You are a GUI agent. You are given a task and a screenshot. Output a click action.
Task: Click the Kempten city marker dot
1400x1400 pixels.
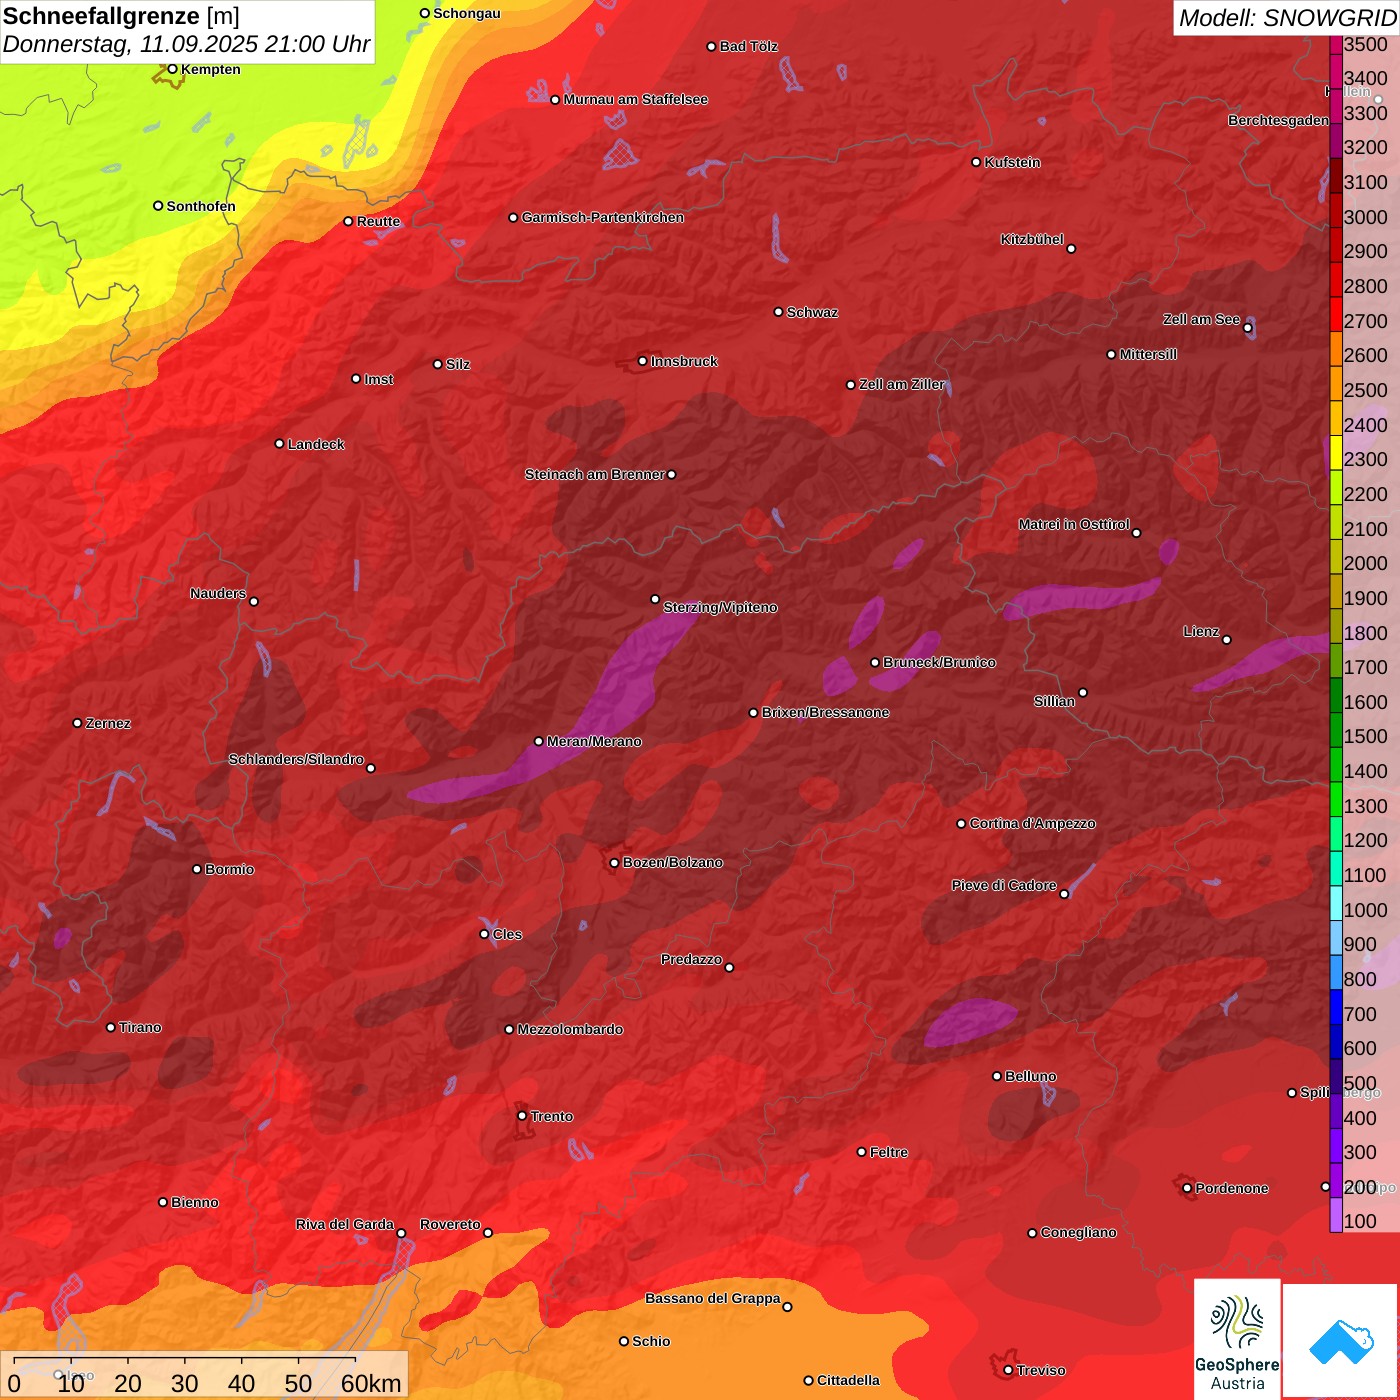(x=172, y=69)
